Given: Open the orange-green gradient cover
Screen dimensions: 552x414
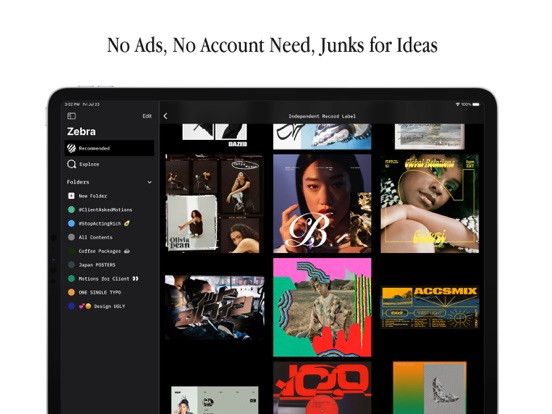Looking at the screenshot, I should click(x=430, y=388).
